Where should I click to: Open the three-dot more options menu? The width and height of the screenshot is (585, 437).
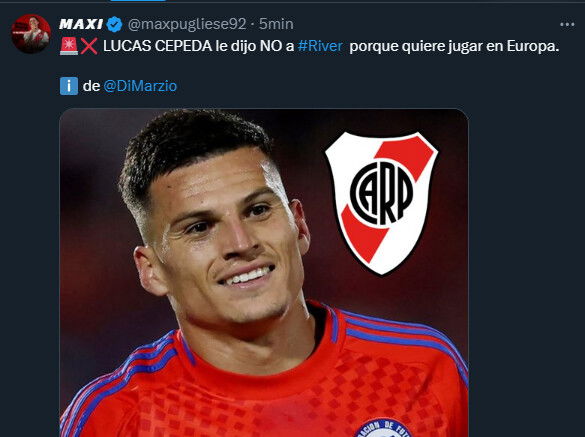567,25
